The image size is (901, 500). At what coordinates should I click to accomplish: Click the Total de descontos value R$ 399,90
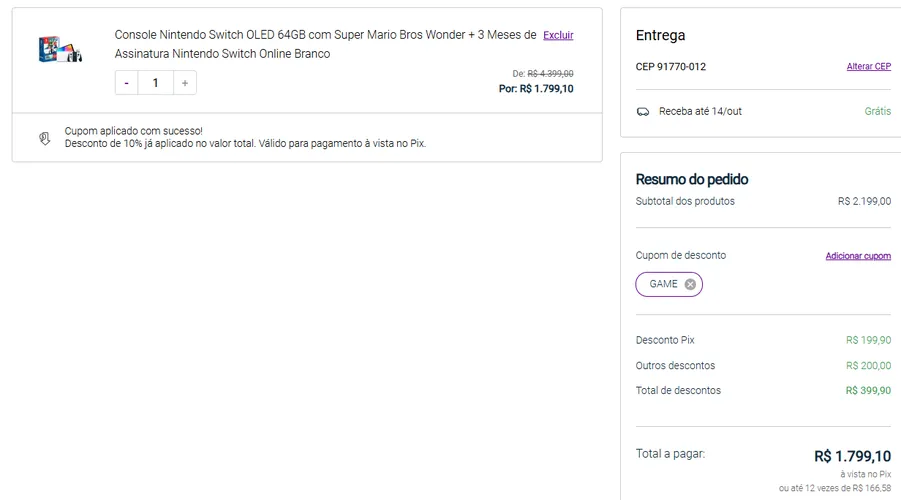click(x=868, y=391)
